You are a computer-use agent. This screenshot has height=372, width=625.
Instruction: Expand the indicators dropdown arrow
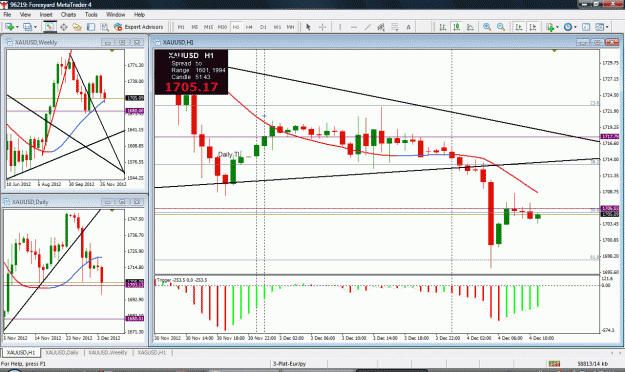pos(557,27)
